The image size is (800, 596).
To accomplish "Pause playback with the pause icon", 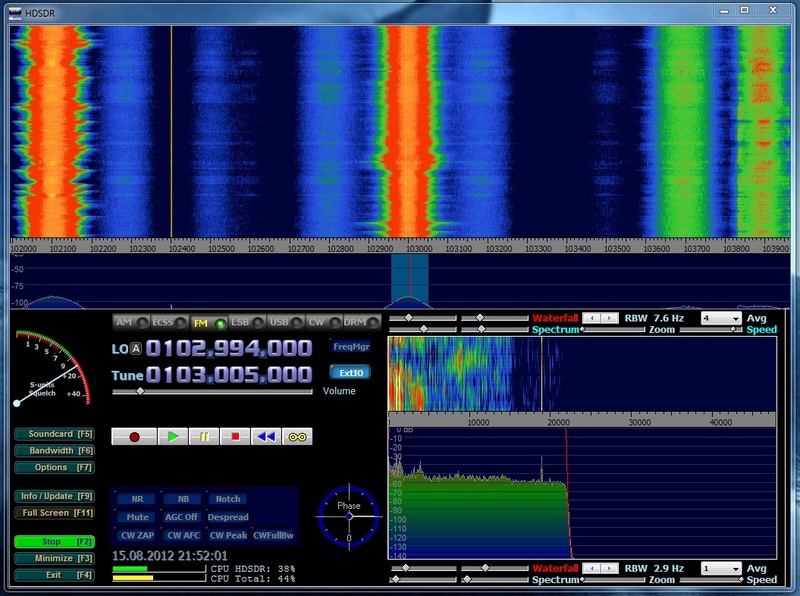I will [x=204, y=435].
